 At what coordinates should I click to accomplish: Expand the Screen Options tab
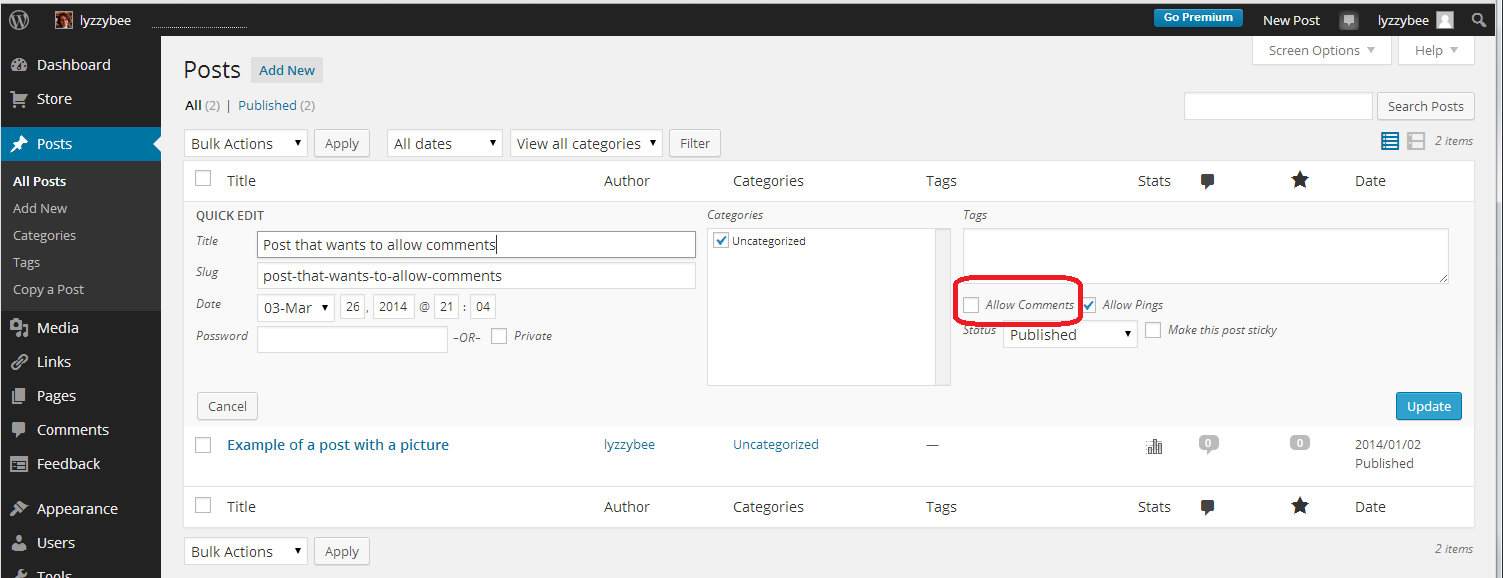tap(1321, 51)
